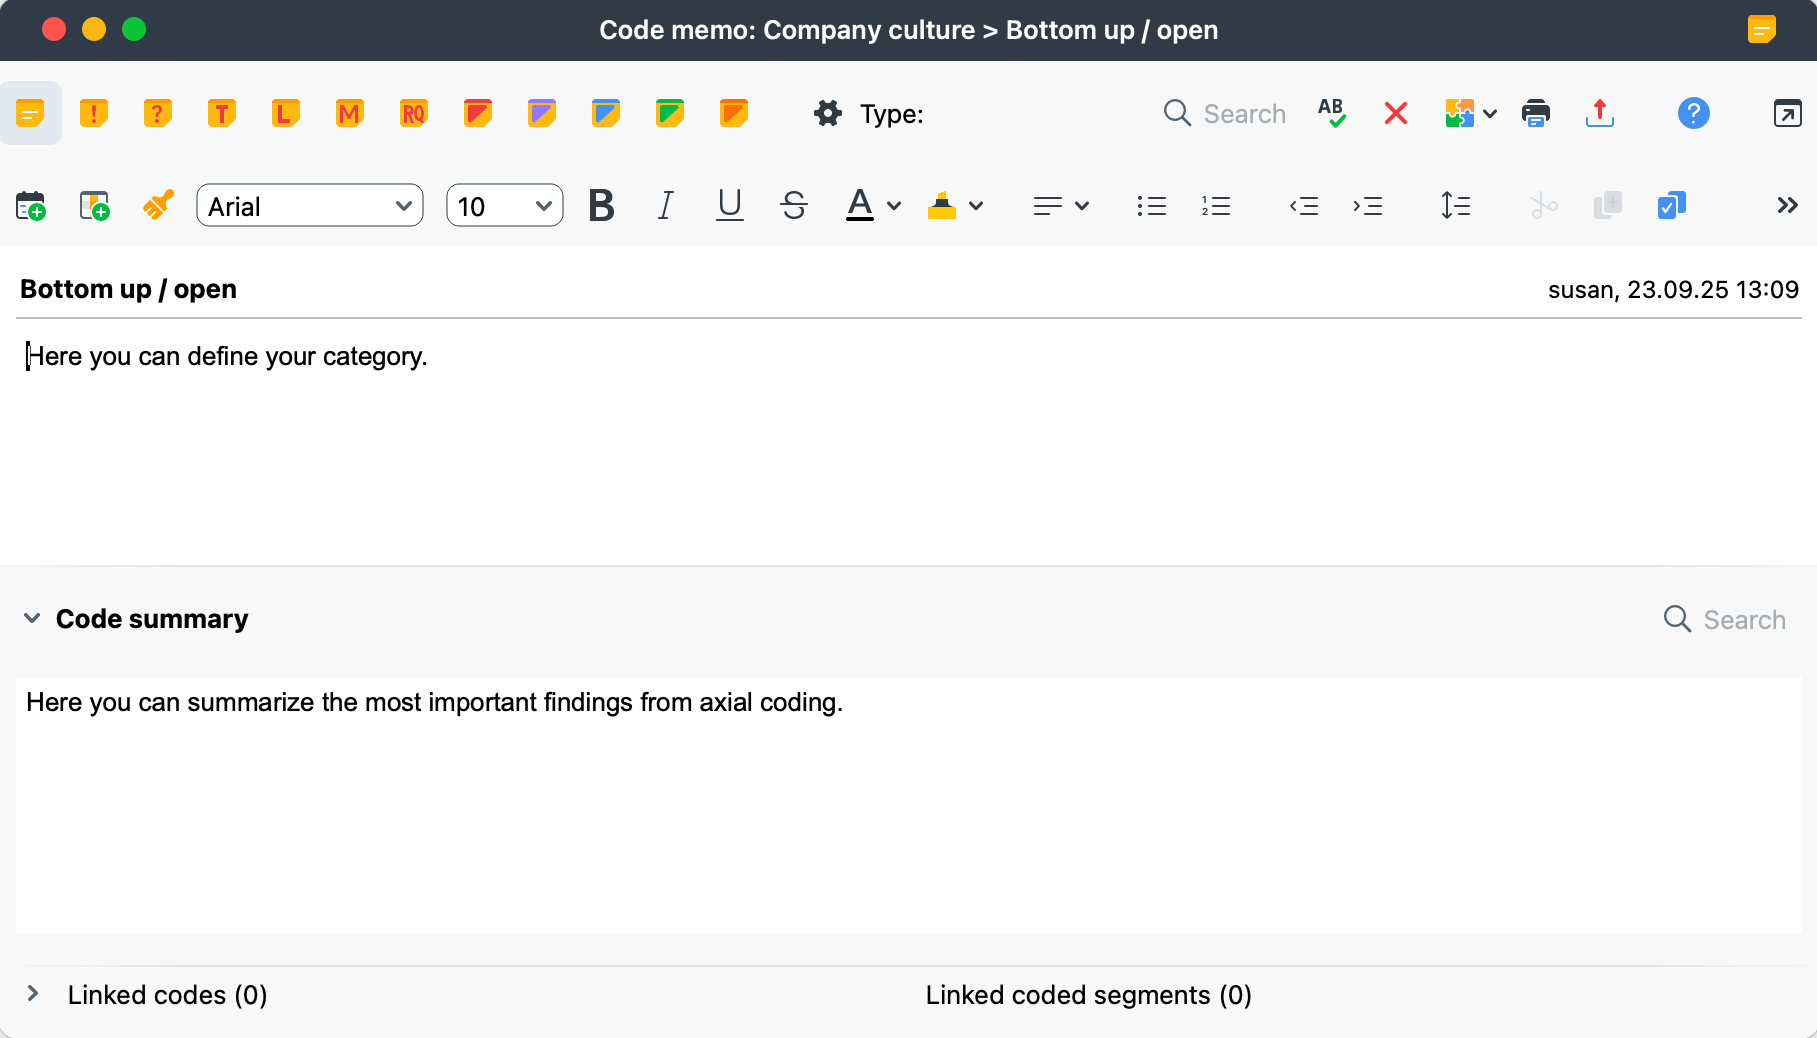Toggle bold formatting

click(x=601, y=206)
